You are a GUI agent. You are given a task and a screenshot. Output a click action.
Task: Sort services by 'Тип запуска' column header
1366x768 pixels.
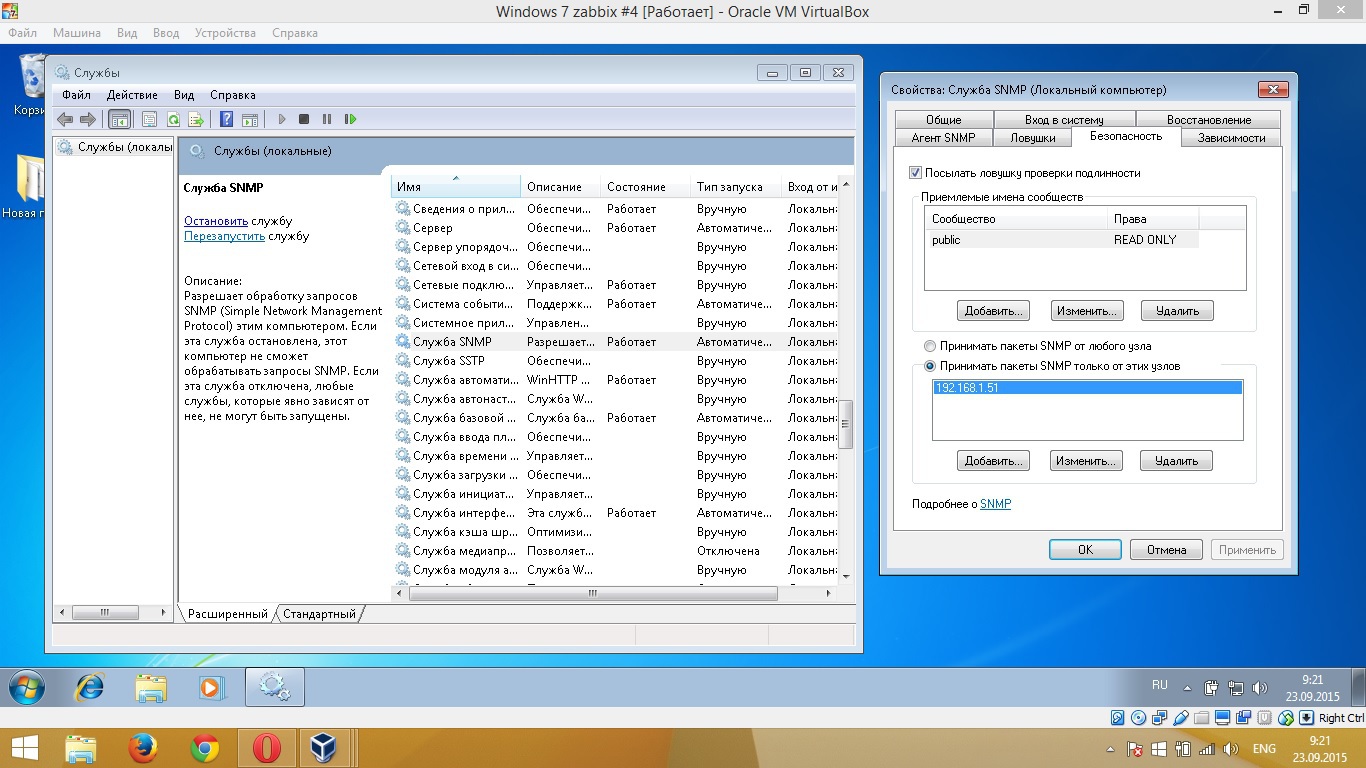tap(736, 187)
